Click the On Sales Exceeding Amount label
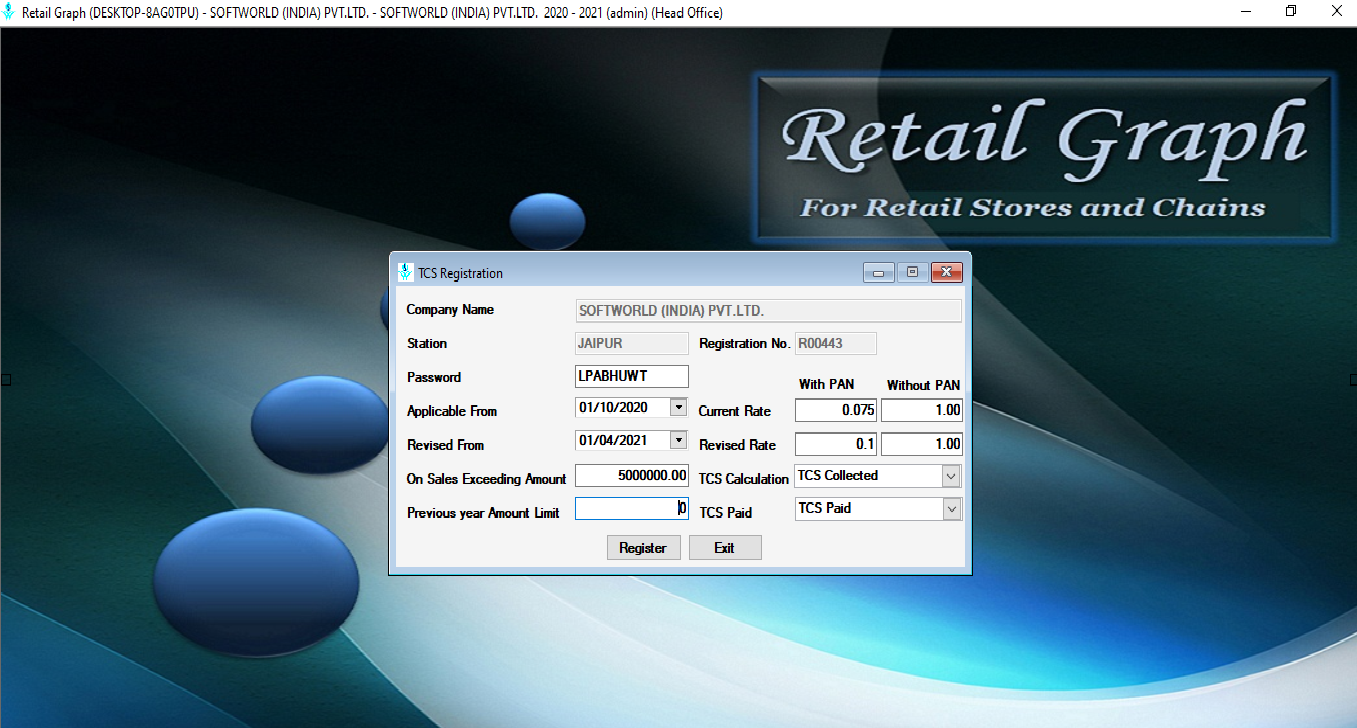 486,479
